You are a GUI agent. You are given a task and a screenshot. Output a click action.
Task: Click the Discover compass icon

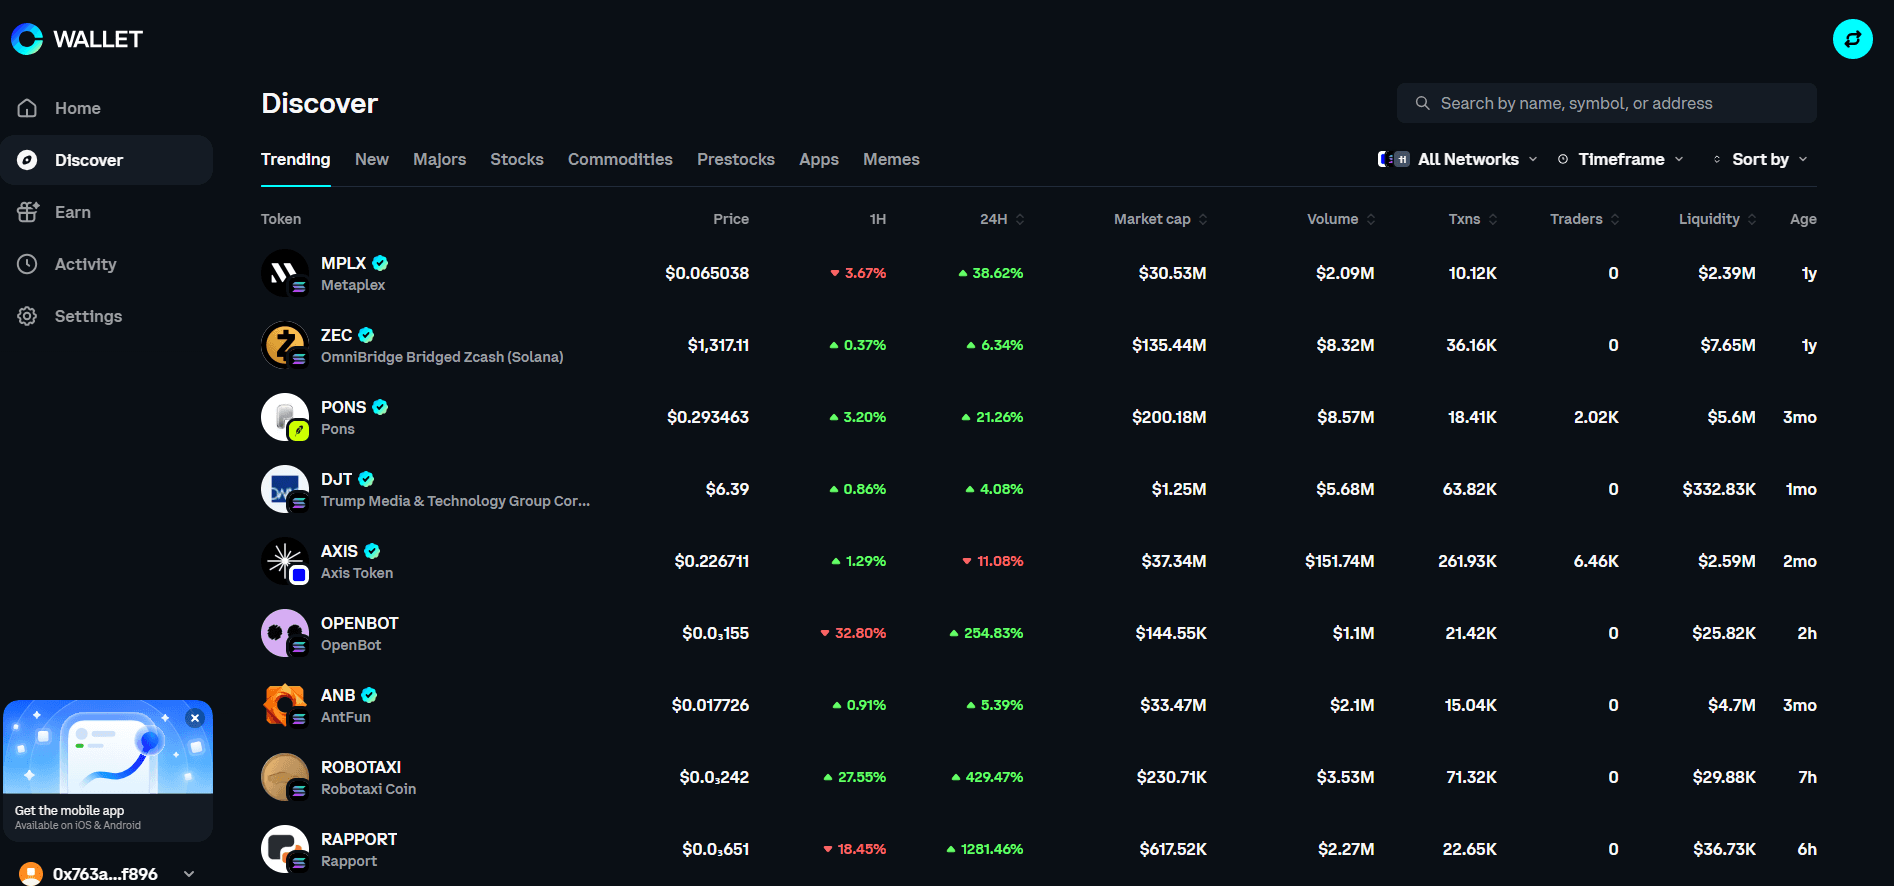27,160
